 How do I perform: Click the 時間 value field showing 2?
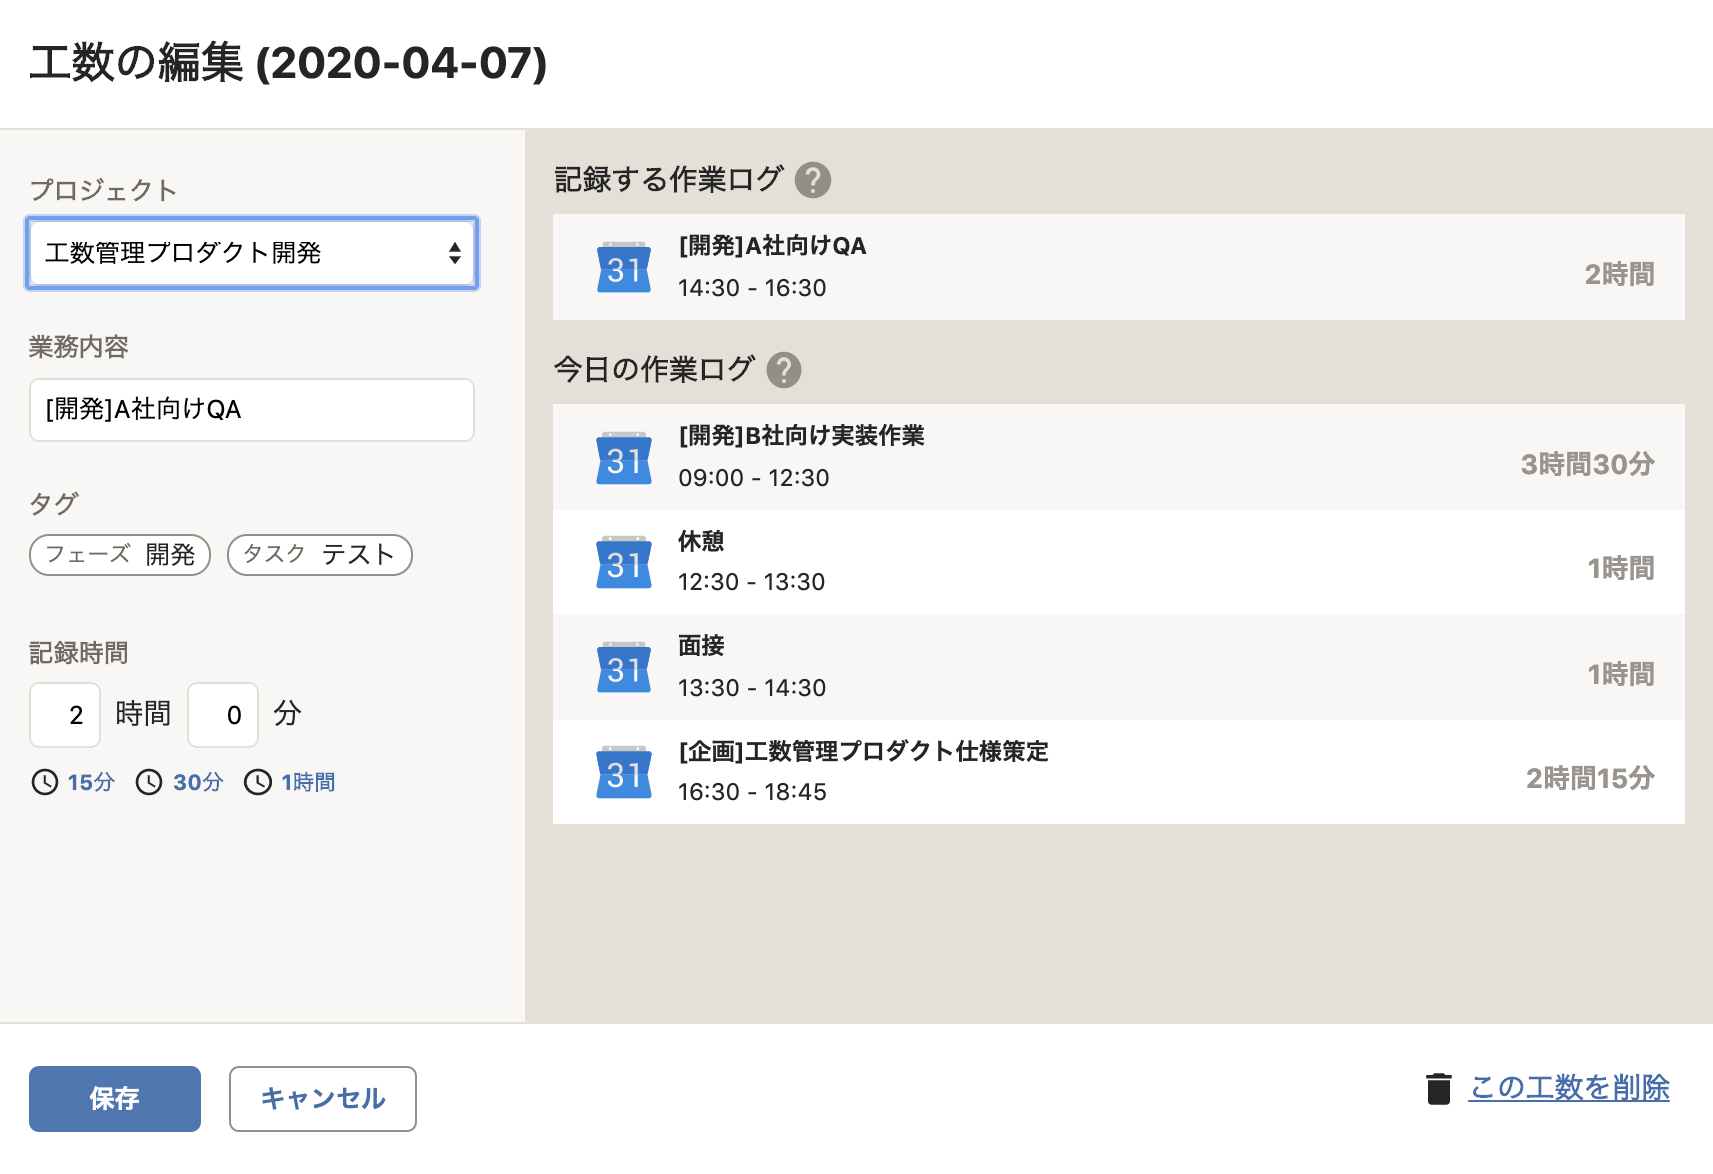(64, 714)
